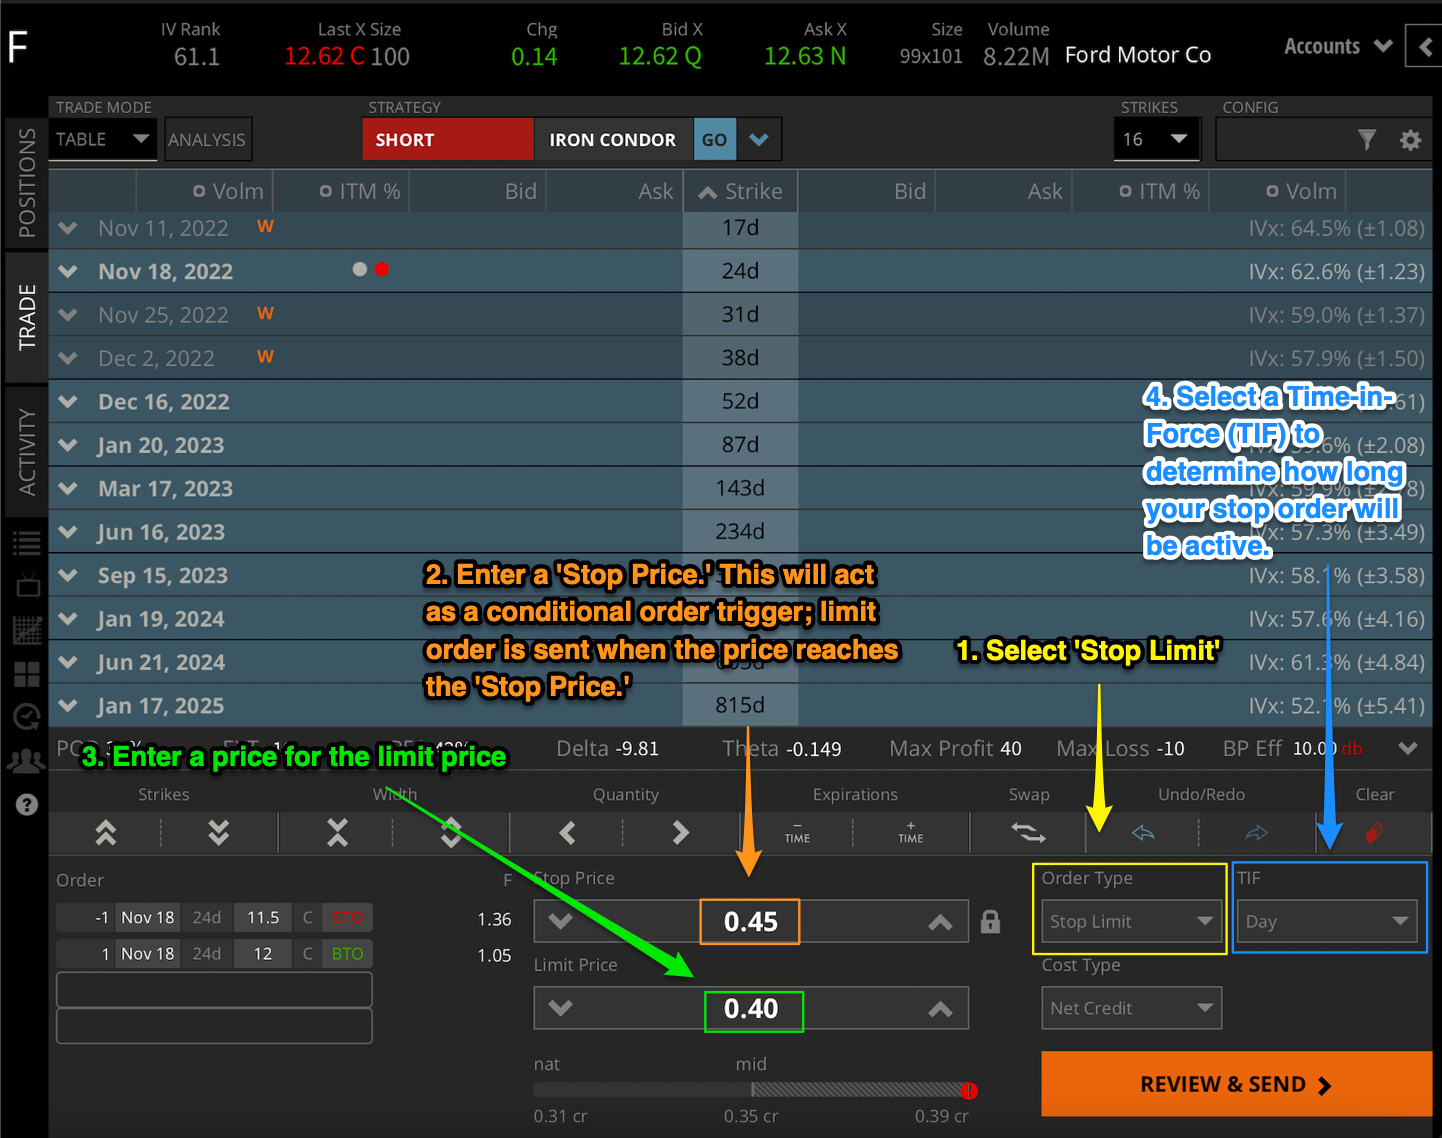
Task: Toggle the SHORT strategy direction
Action: [x=447, y=139]
